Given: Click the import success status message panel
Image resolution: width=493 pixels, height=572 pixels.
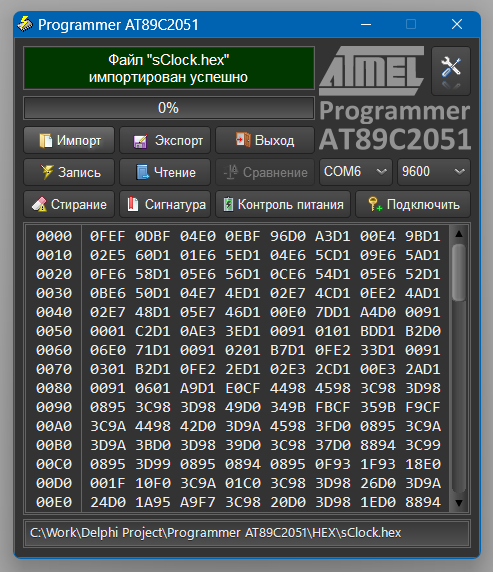Looking at the screenshot, I should (169, 68).
